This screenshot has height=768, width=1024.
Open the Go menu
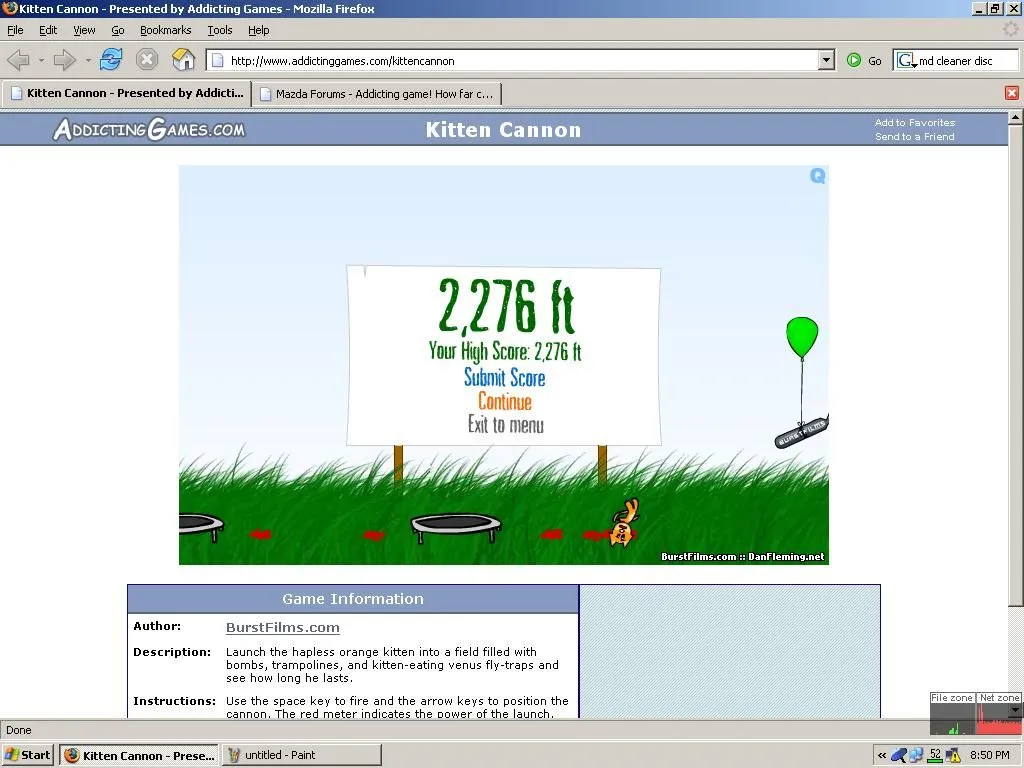pos(118,30)
